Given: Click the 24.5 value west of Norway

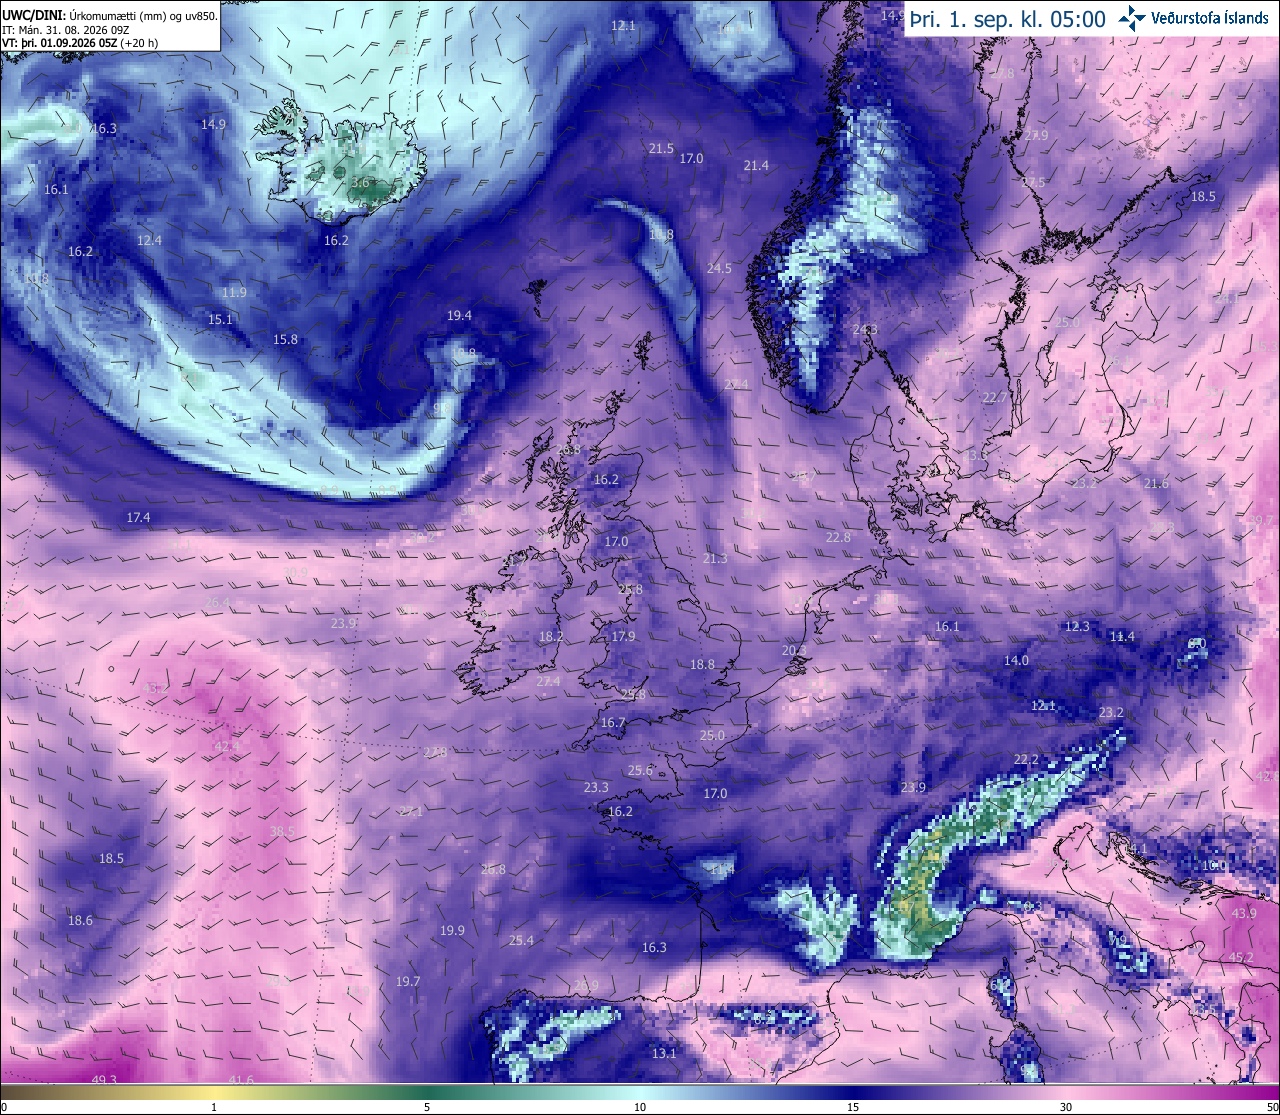Looking at the screenshot, I should click(719, 268).
